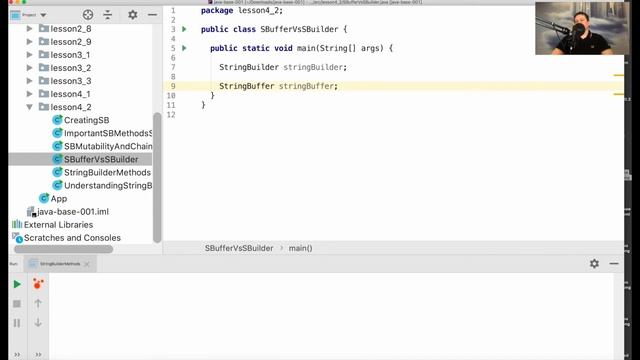Click SBufferVsSBuilder in the breadcrumb bar
Image resolution: width=640 pixels, height=360 pixels.
click(x=239, y=248)
